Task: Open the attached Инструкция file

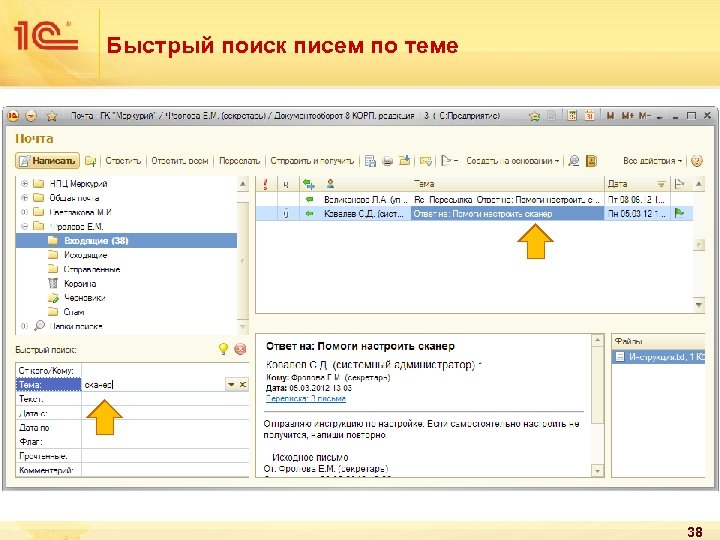Action: (x=658, y=357)
